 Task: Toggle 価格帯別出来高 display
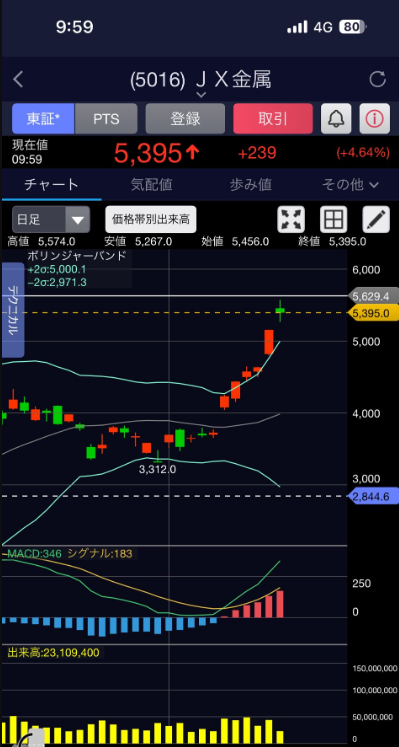pyautogui.click(x=151, y=220)
